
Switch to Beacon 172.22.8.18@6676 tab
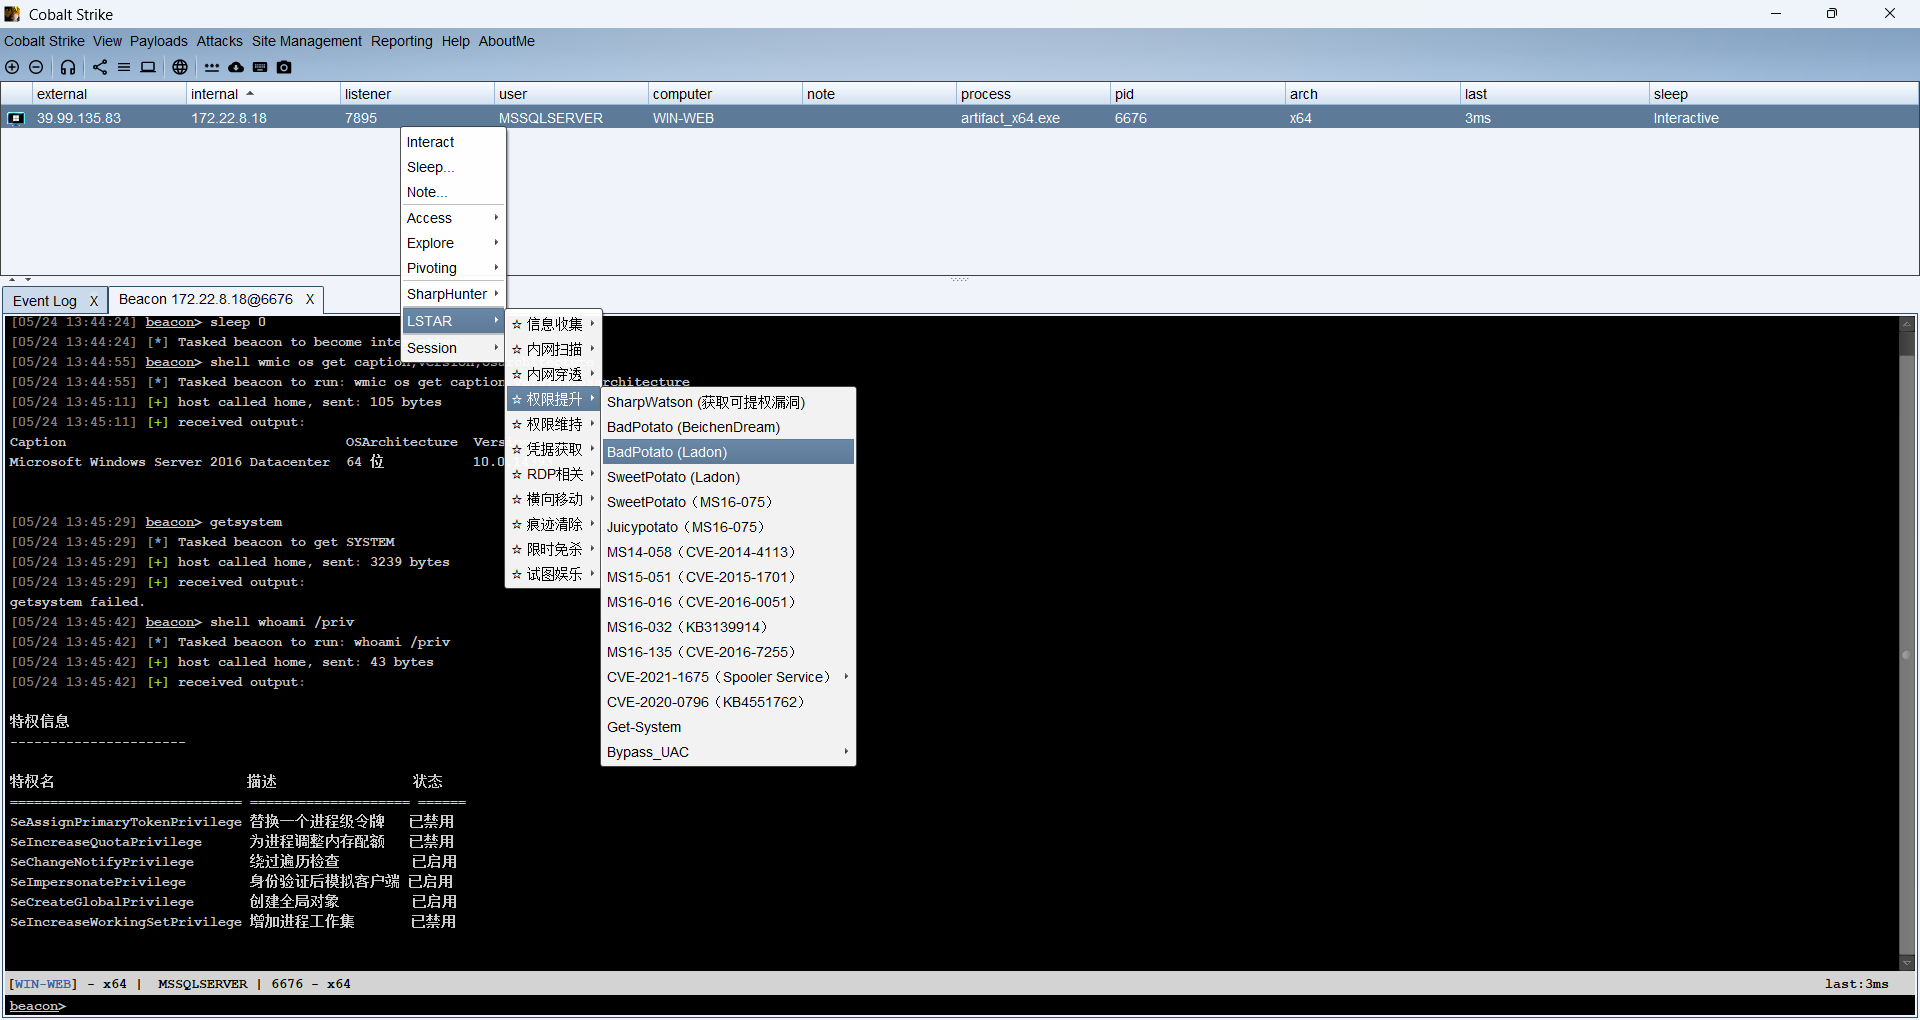pos(206,299)
